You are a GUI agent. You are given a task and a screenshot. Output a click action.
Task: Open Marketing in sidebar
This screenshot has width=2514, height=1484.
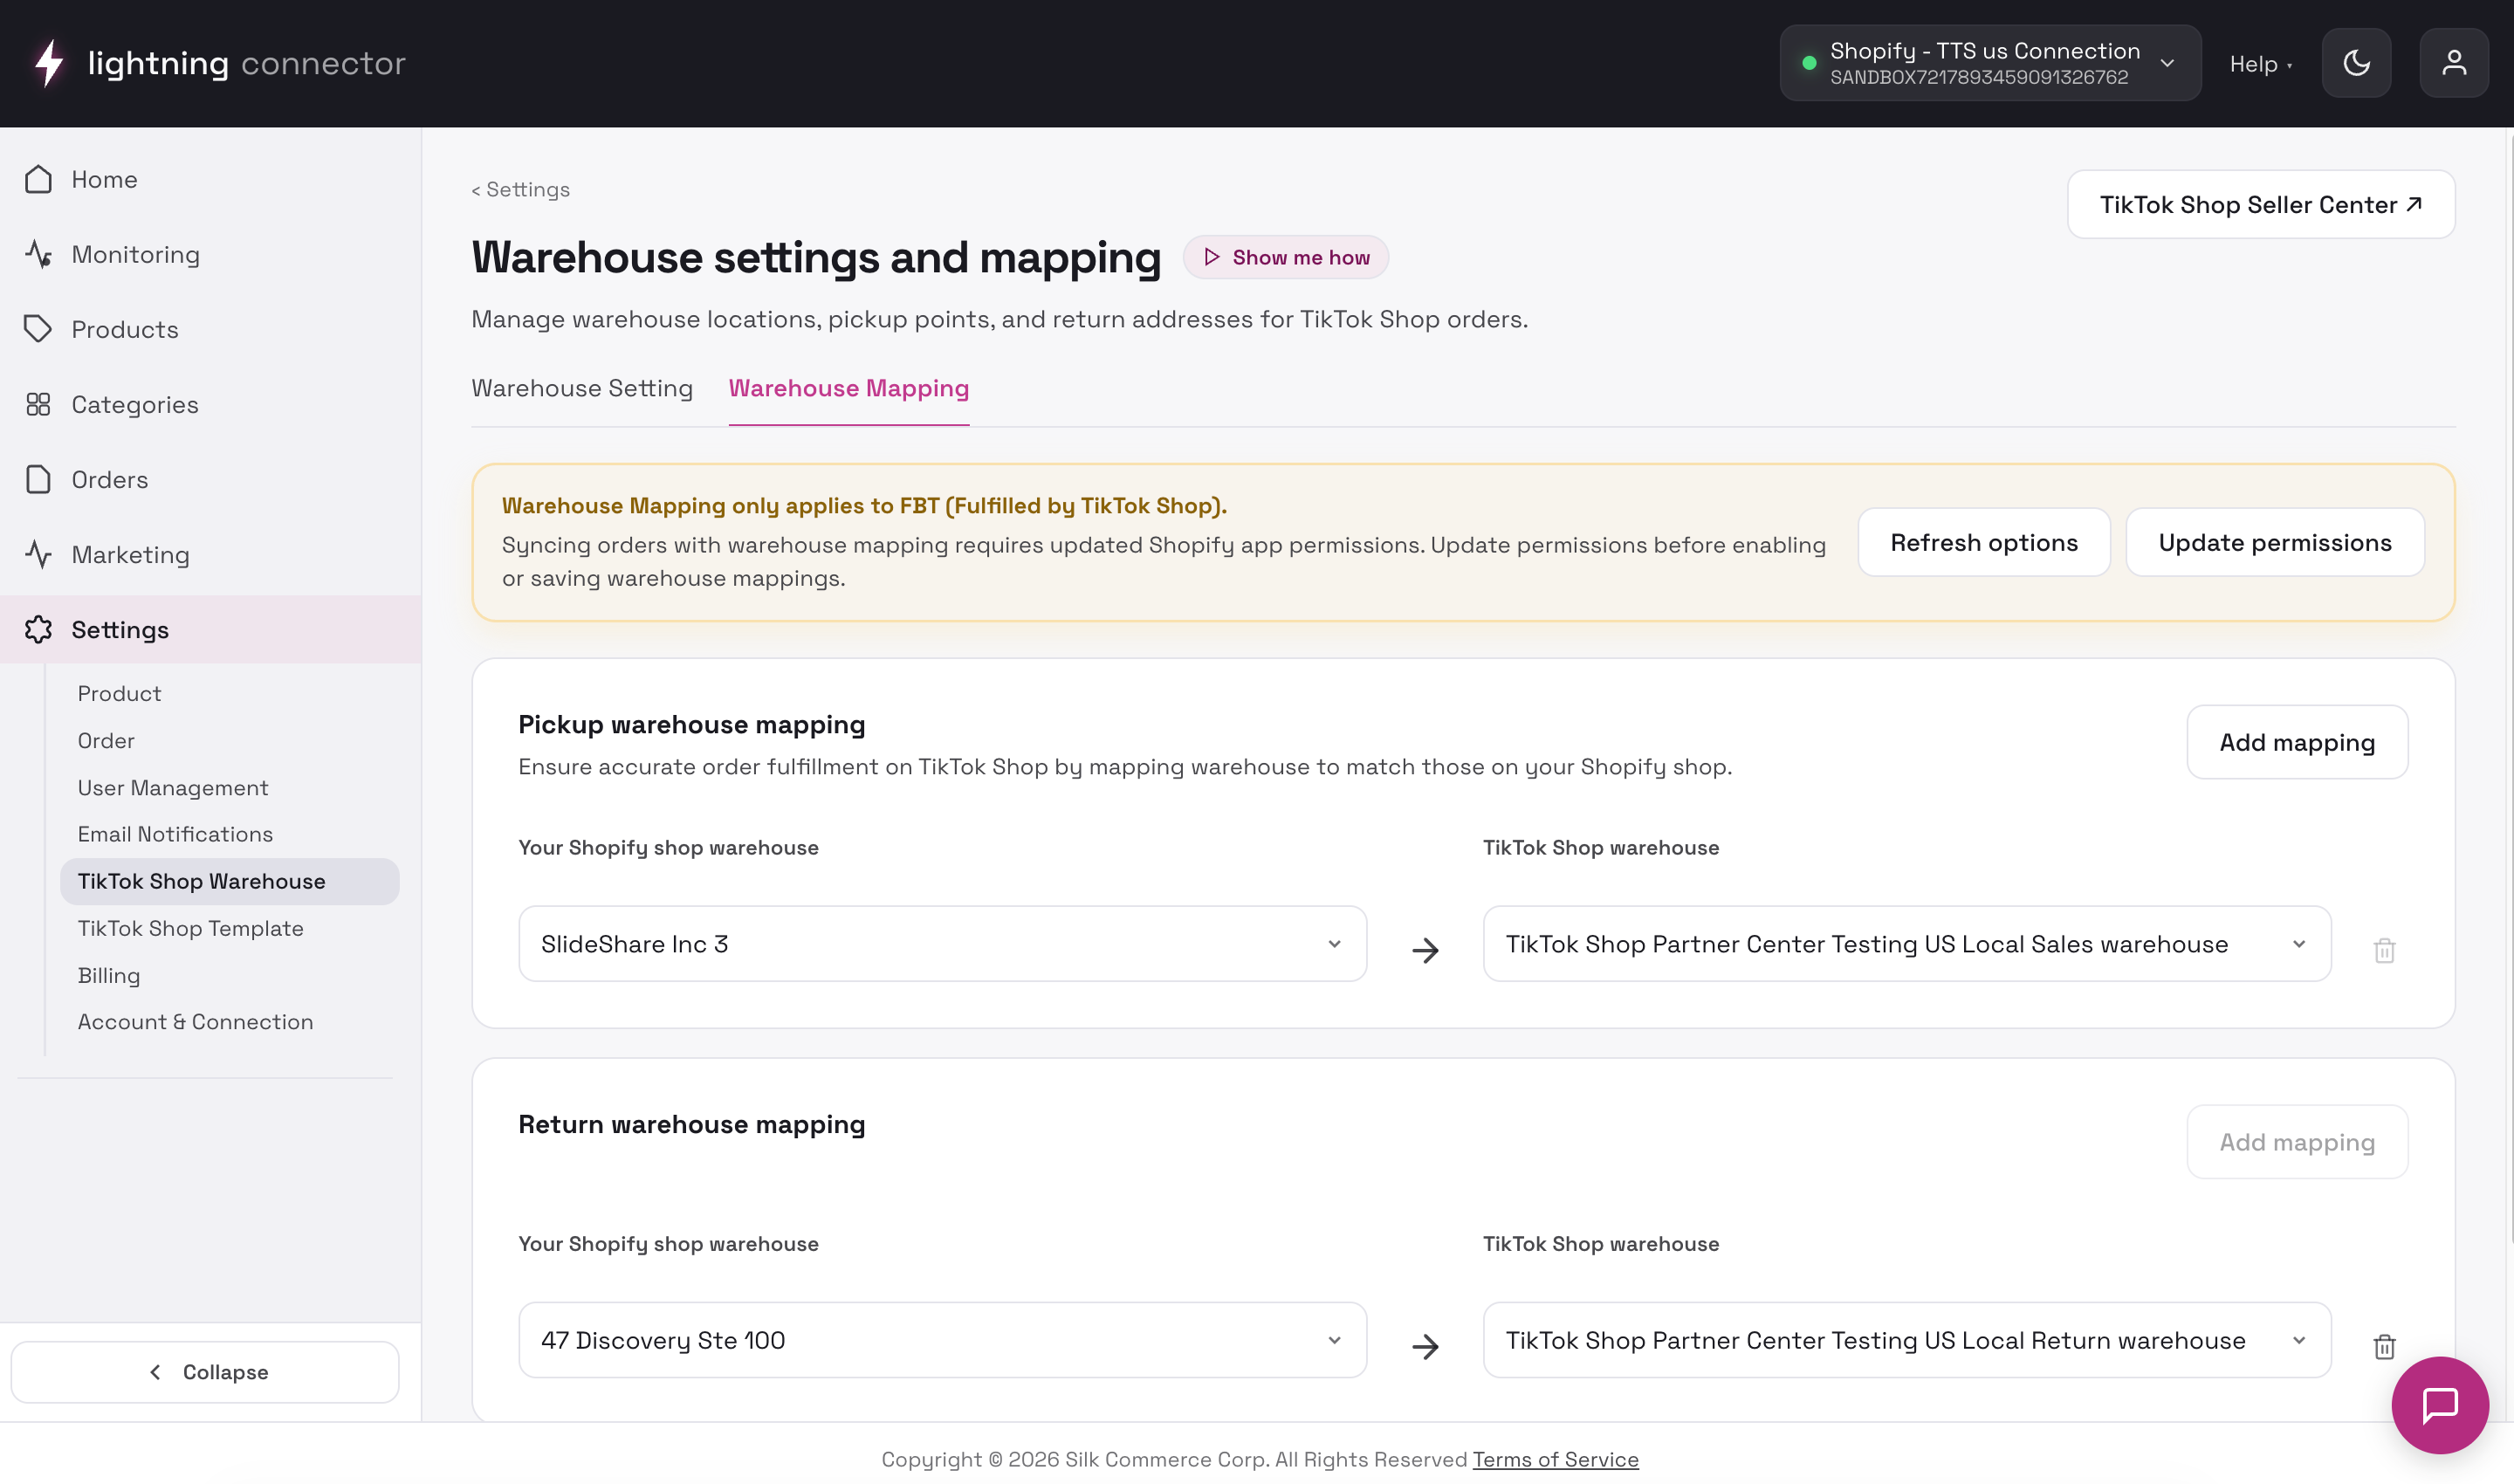coord(210,554)
